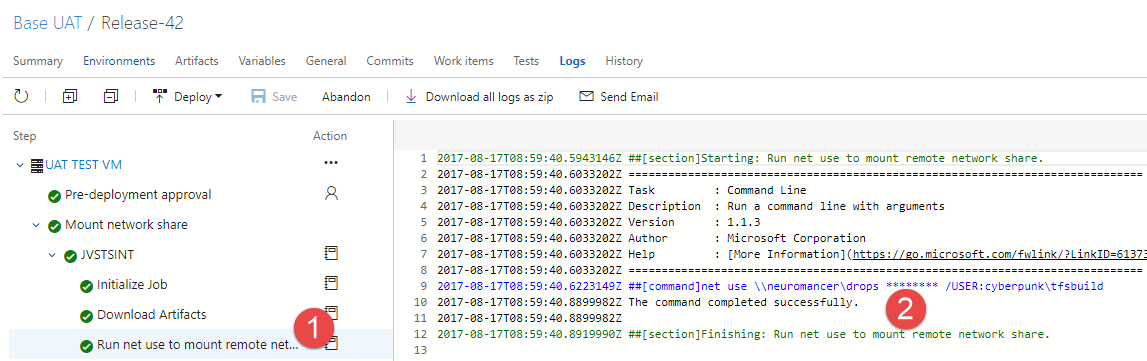
Task: Click the Base UAT breadcrumb link
Action: (x=48, y=23)
